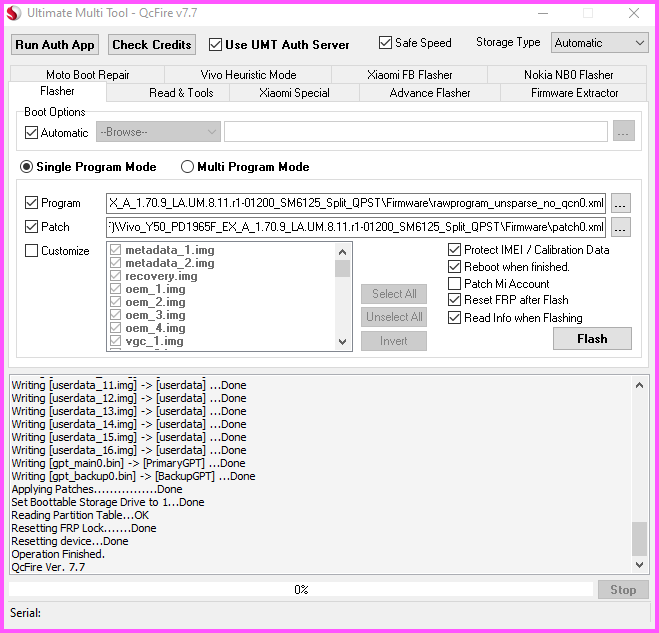Toggle Use UMT Auth Server checkbox
Viewport: 659px width, 633px height.
click(x=215, y=45)
